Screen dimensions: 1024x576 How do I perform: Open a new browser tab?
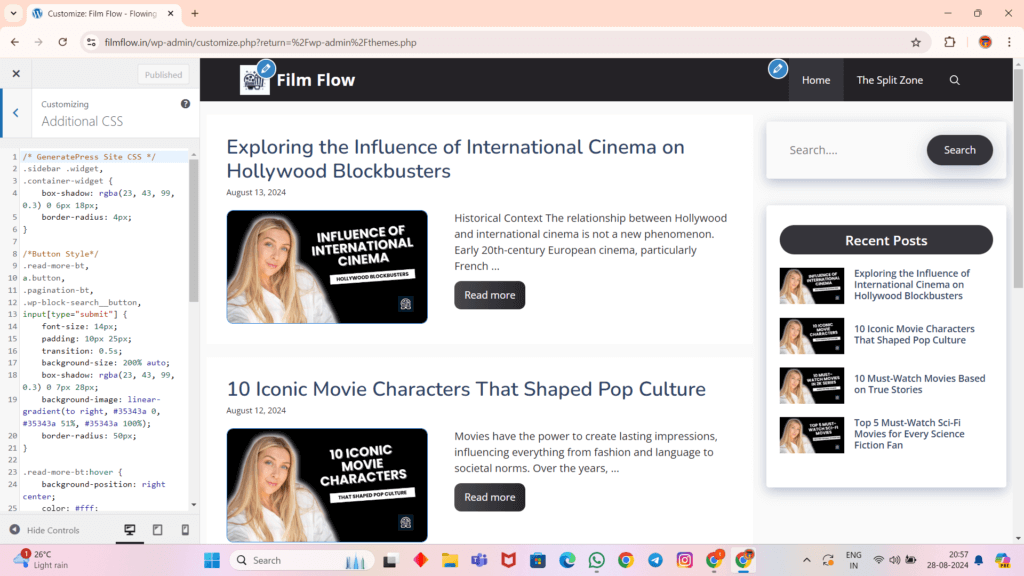[x=195, y=13]
